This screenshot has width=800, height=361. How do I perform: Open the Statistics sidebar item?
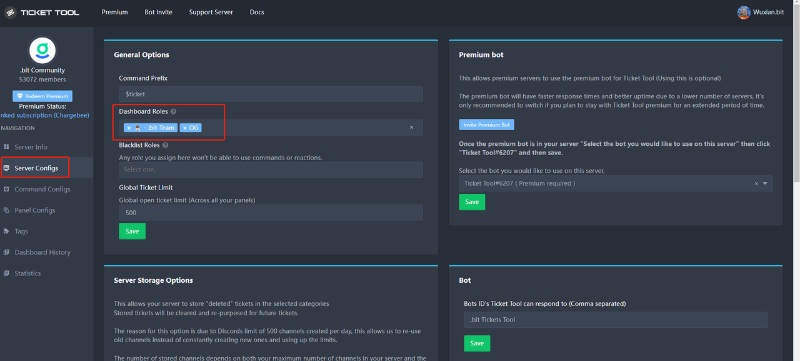click(x=28, y=273)
